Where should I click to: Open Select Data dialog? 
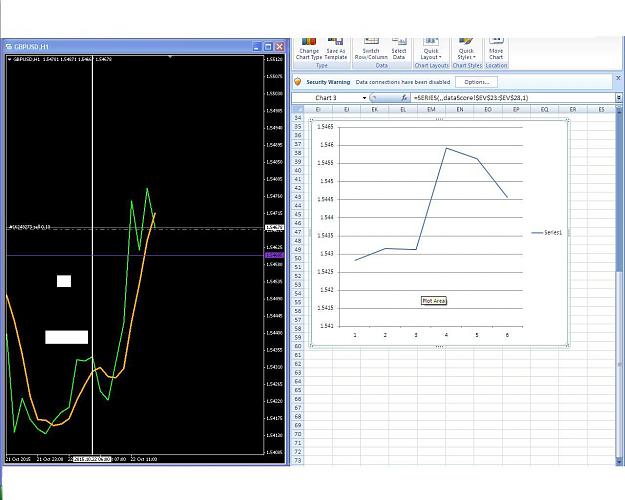(x=399, y=49)
